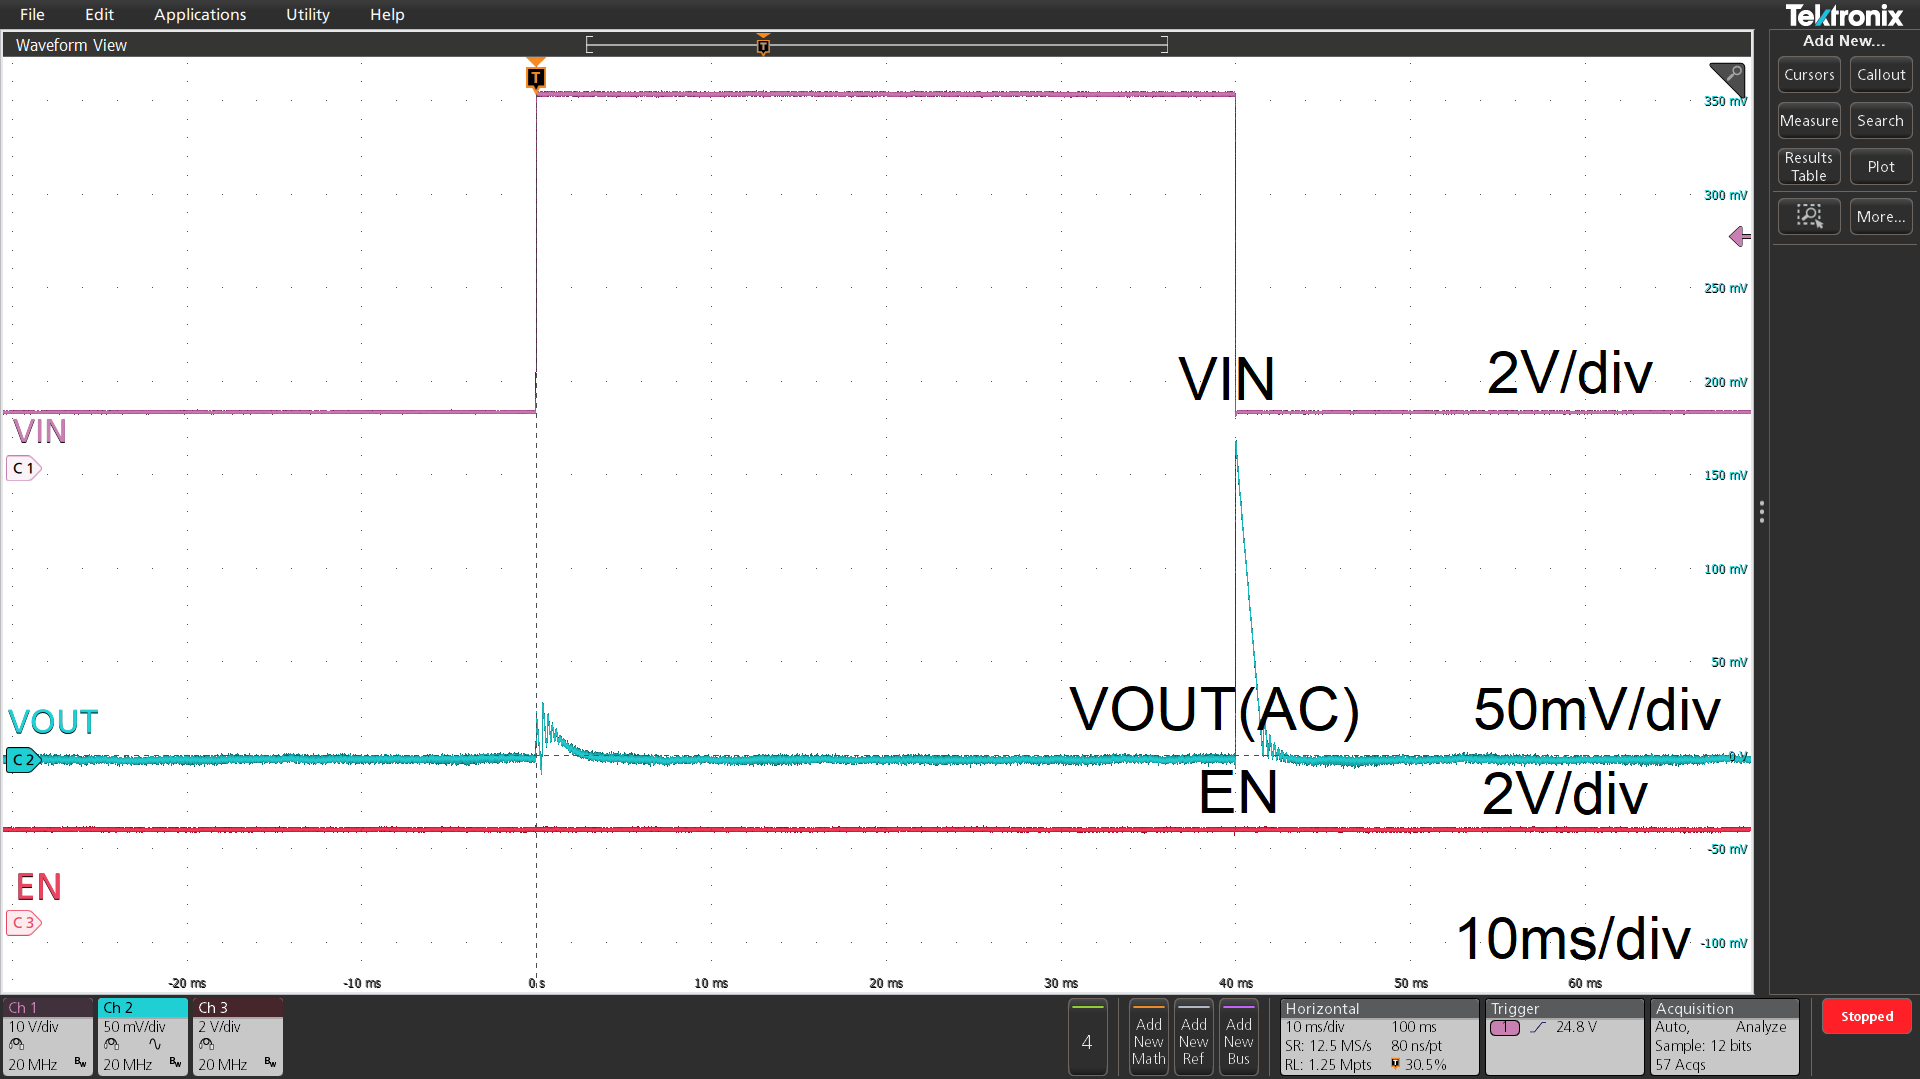The width and height of the screenshot is (1920, 1079).
Task: Click the Add New Bus button
Action: pyautogui.click(x=1238, y=1038)
